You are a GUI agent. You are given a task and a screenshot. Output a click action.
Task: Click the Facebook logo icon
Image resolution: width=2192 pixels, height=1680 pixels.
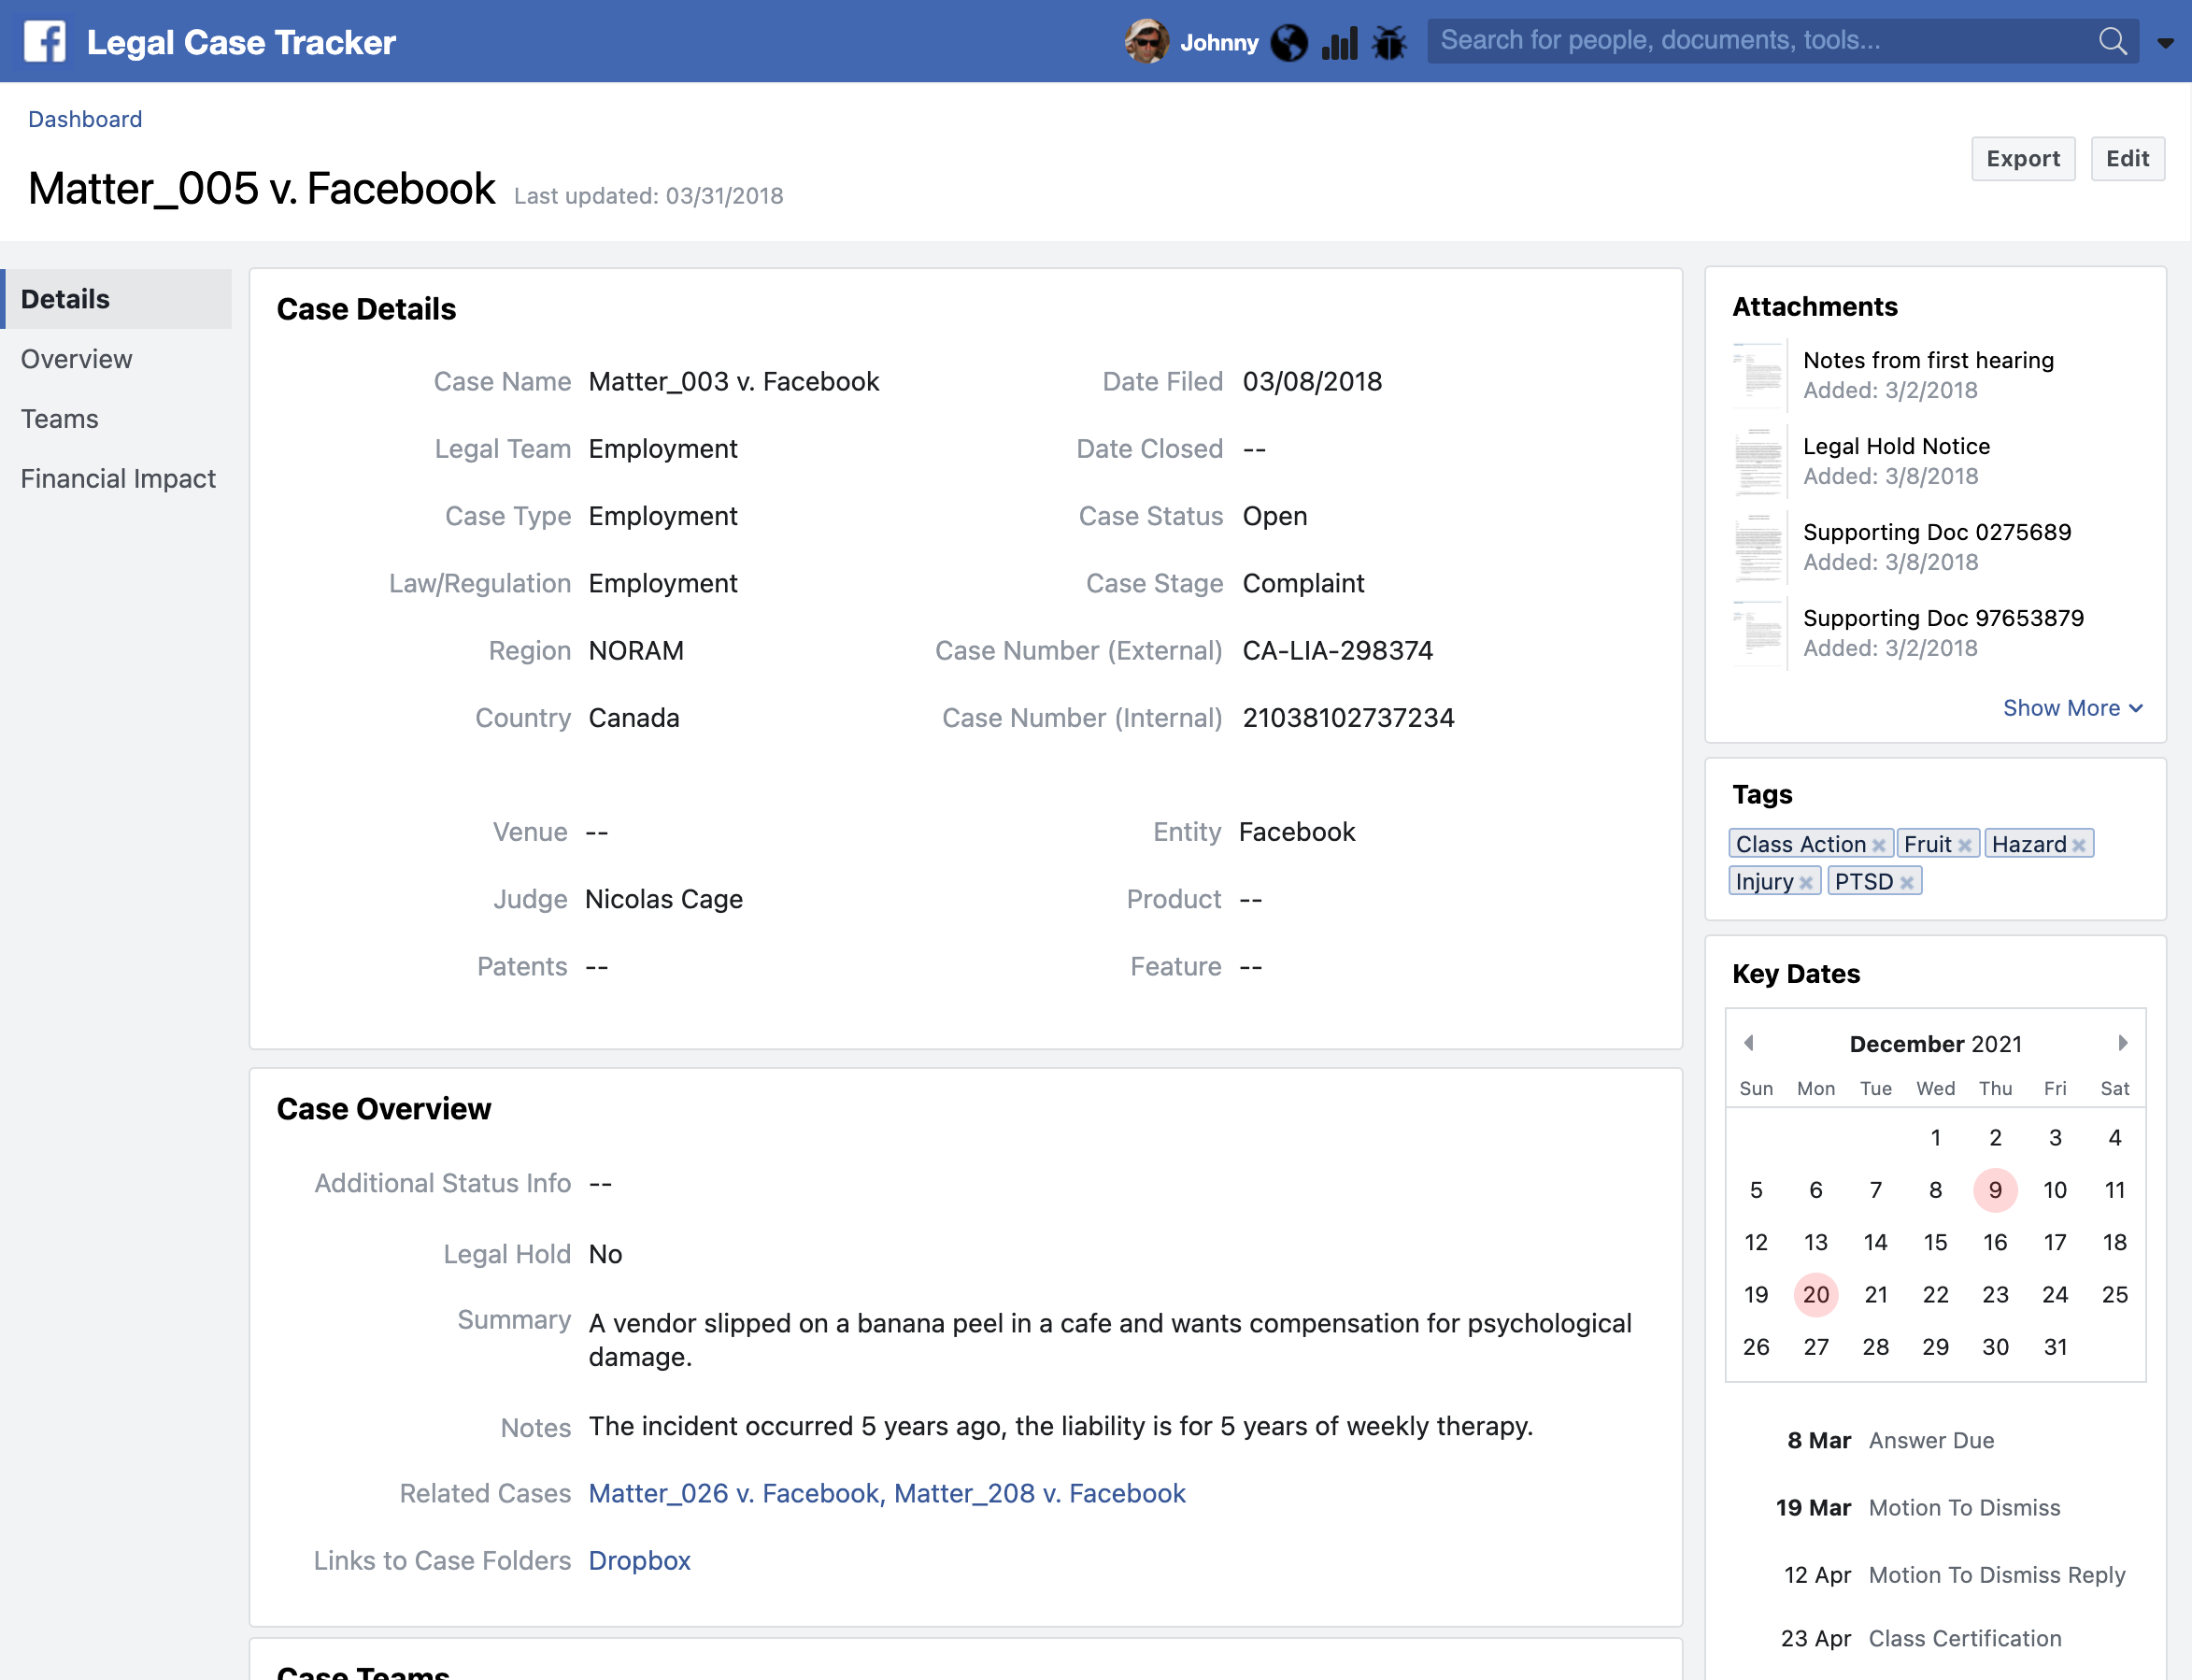pyautogui.click(x=45, y=41)
